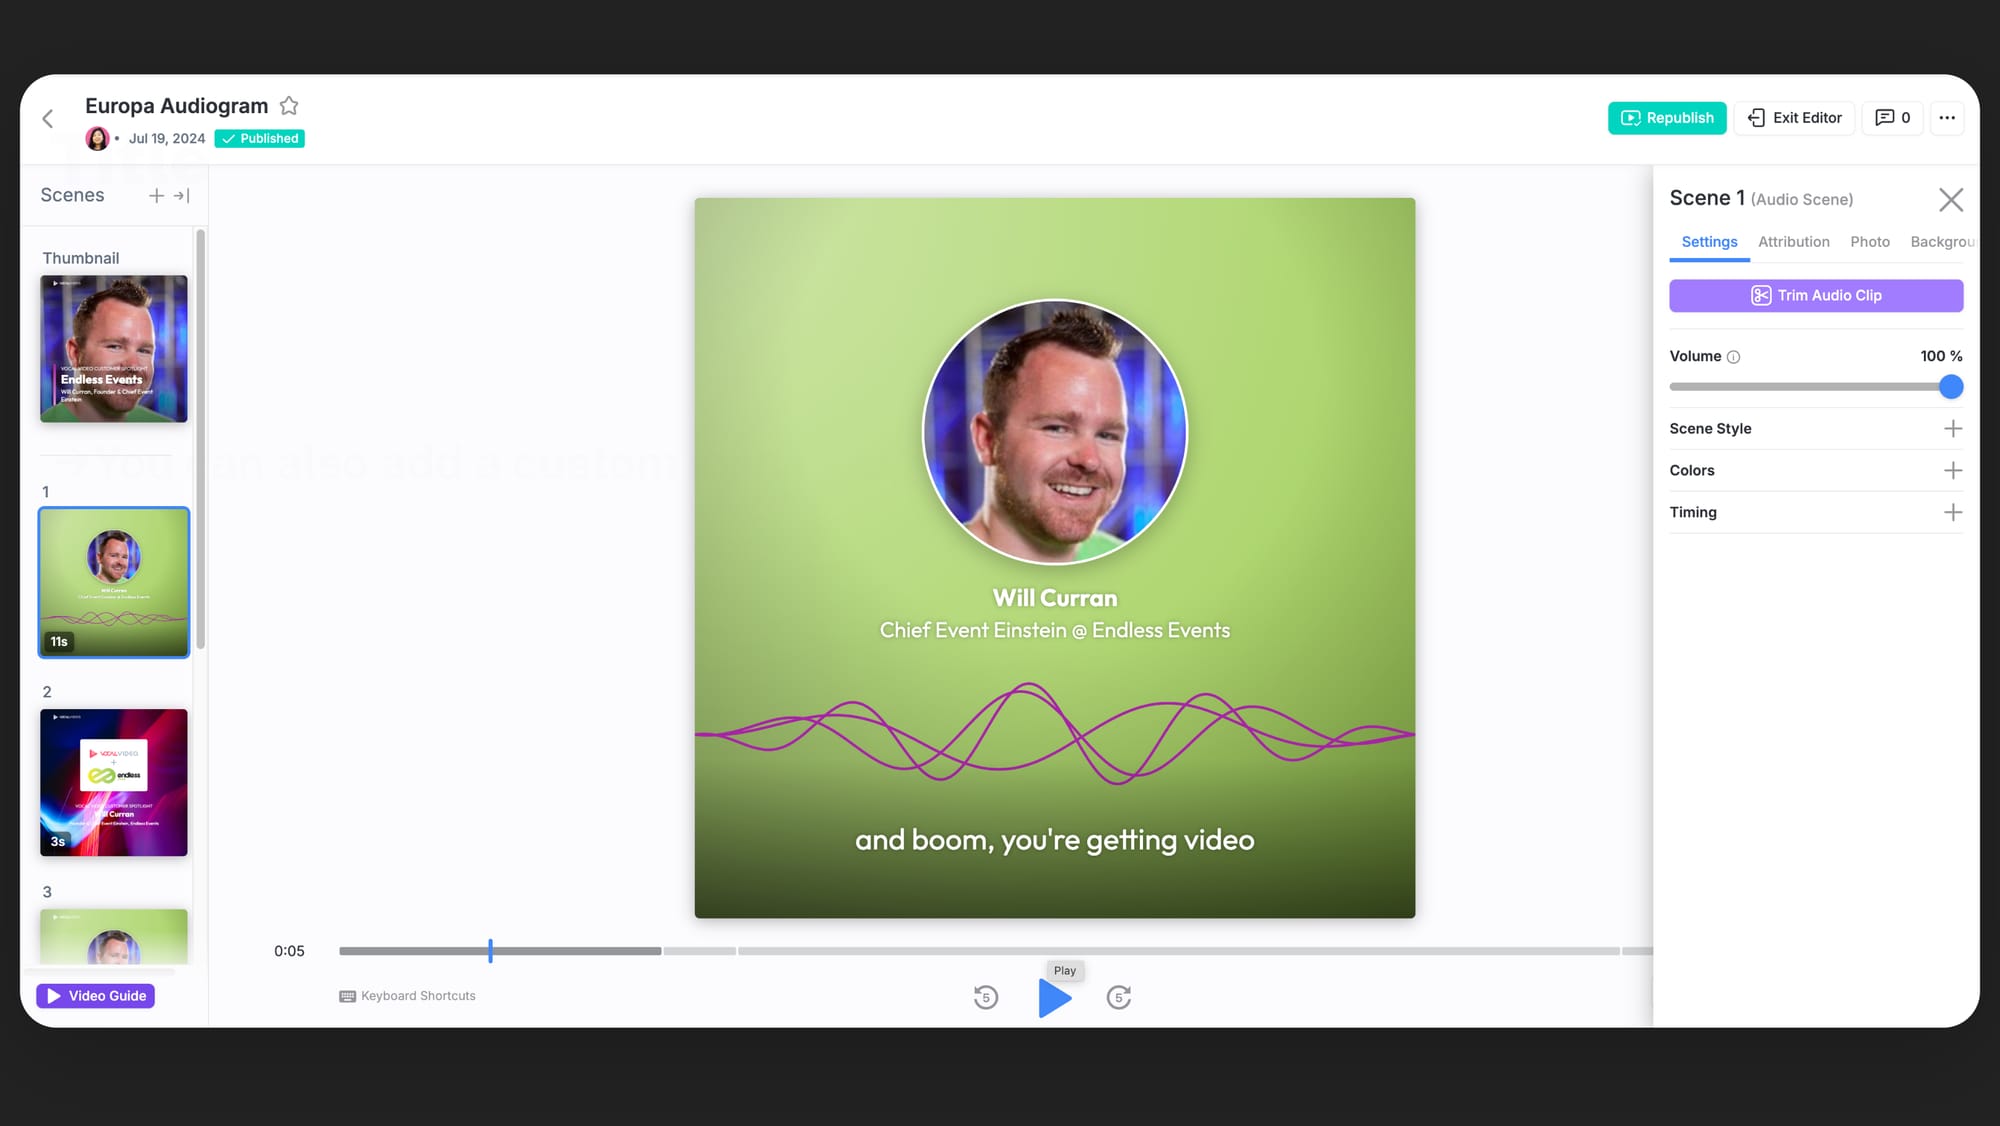The width and height of the screenshot is (2000, 1126).
Task: Switch to the Attribution tab
Action: [1793, 242]
